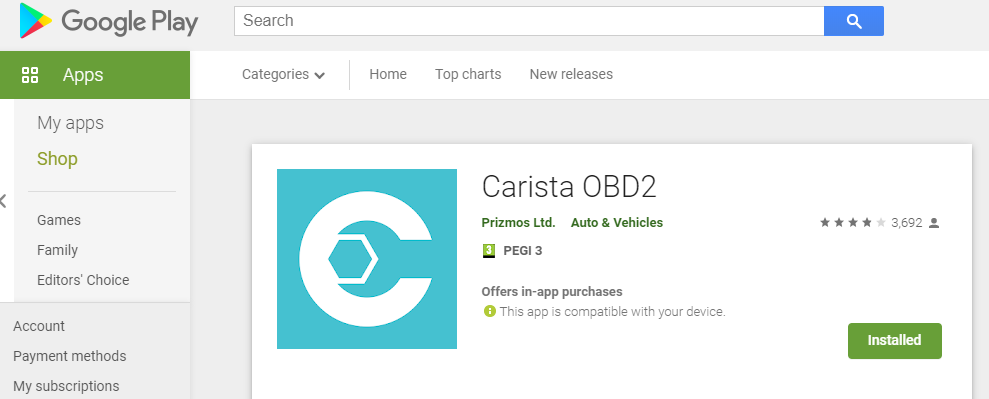The height and width of the screenshot is (399, 989).
Task: Click the blue search magnifier button
Action: click(853, 21)
